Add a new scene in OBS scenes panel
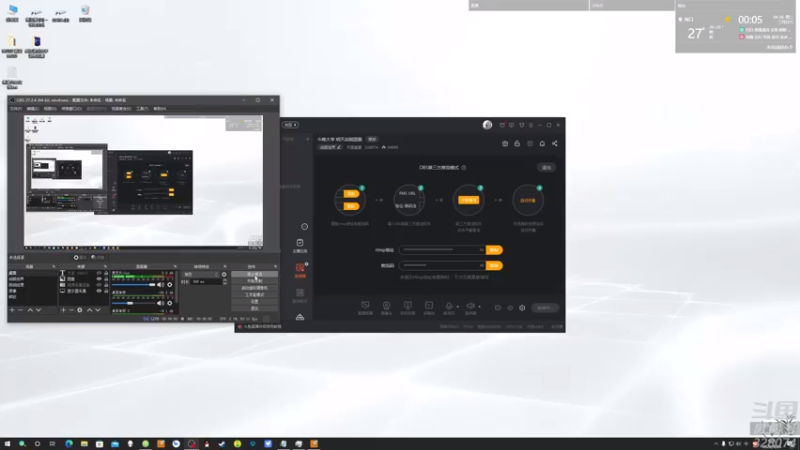This screenshot has height=450, width=800. point(12,310)
